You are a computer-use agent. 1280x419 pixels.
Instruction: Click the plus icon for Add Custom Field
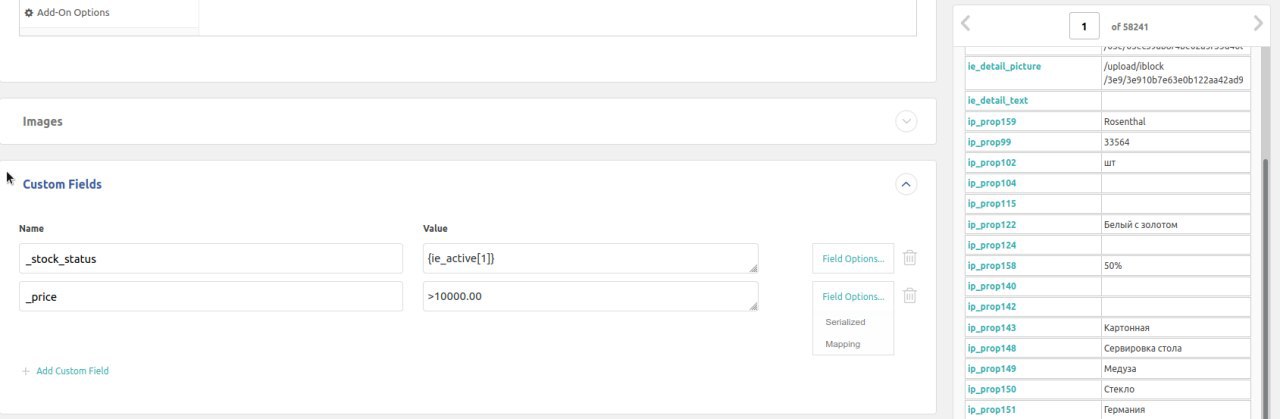[x=25, y=371]
